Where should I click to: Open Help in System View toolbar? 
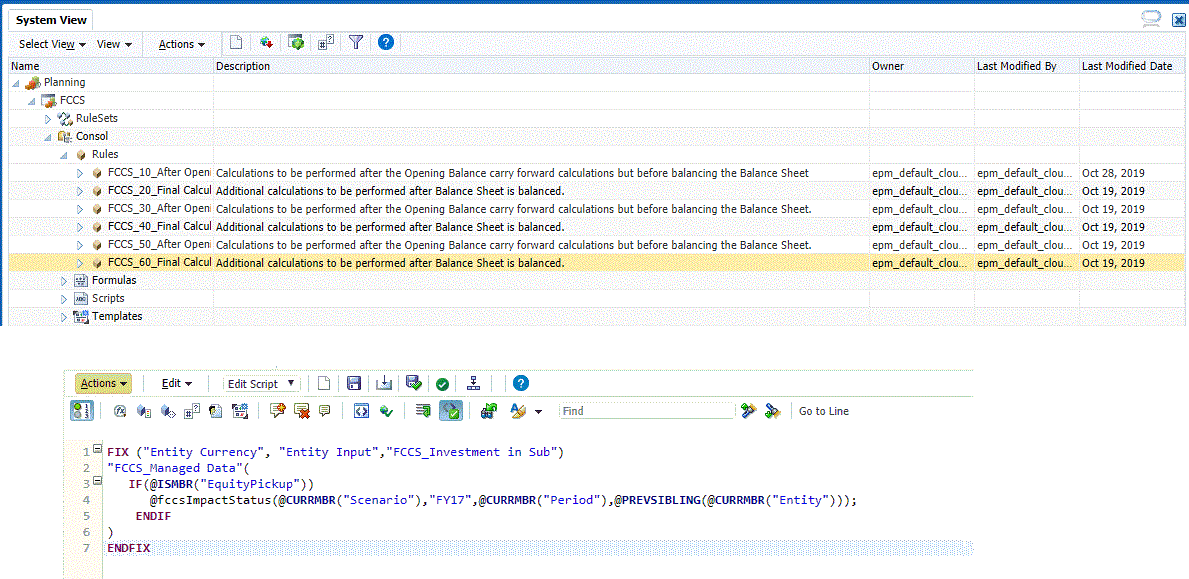tap(385, 43)
